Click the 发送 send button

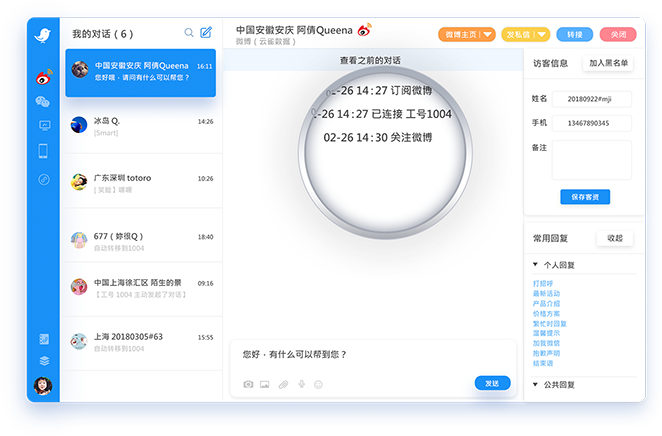[492, 383]
